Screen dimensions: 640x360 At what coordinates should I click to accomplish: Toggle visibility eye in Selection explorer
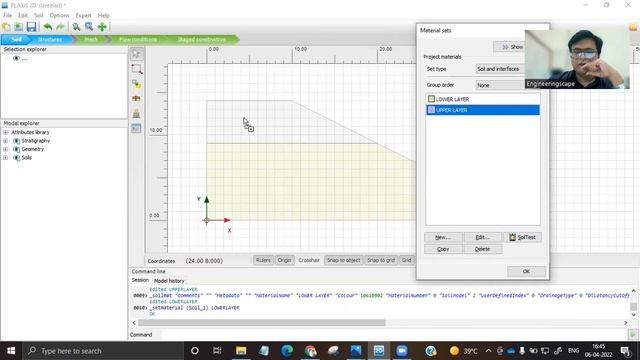point(16,58)
